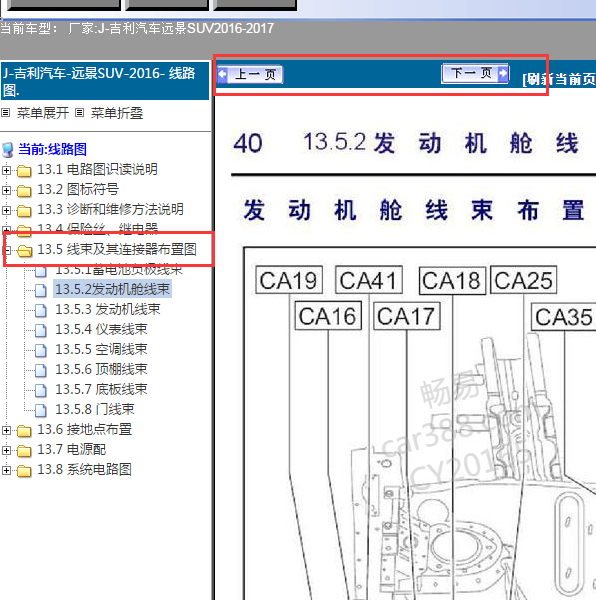Click the J-吉利汽车-远景SUV-2016- 线路图 header
This screenshot has height=600, width=596.
[105, 81]
